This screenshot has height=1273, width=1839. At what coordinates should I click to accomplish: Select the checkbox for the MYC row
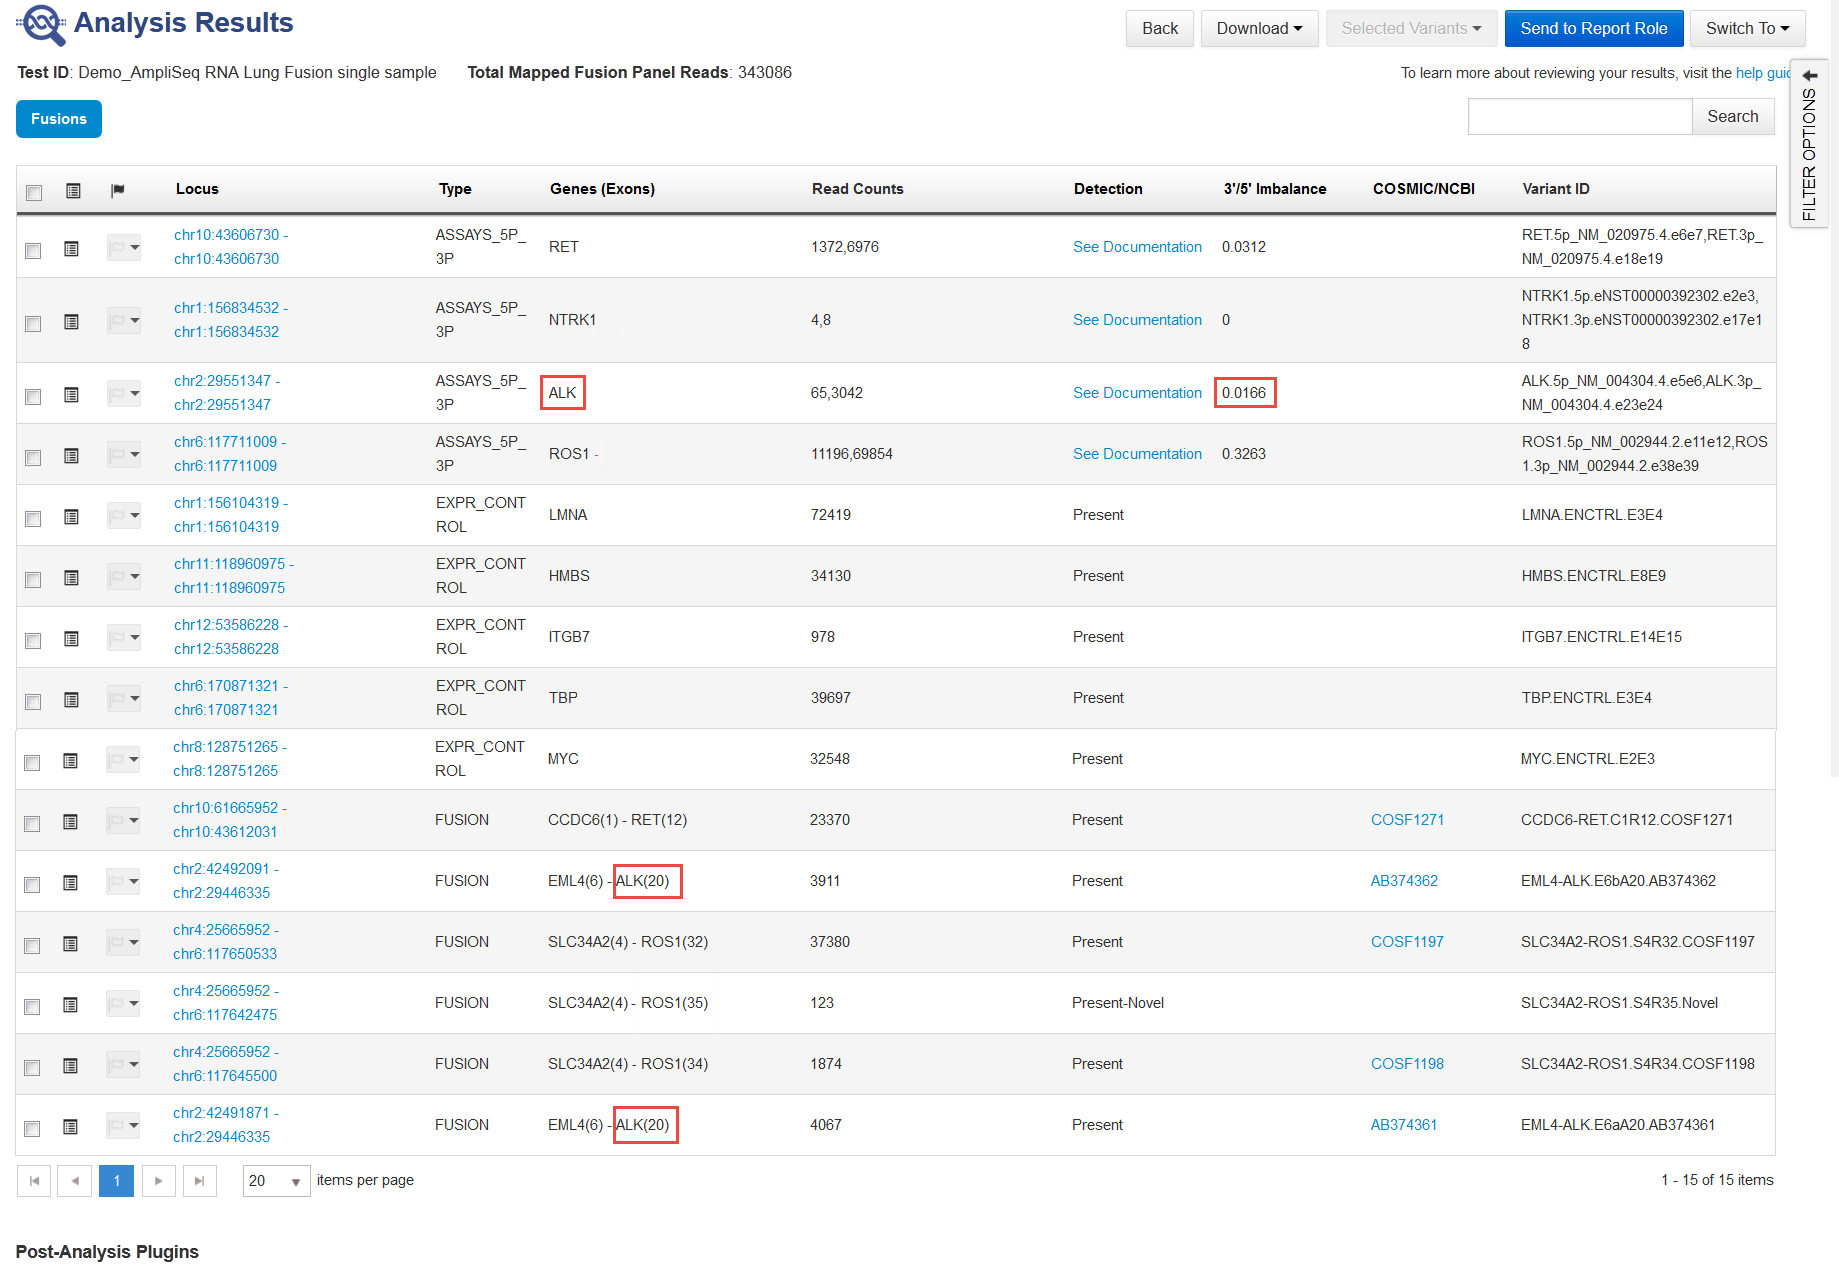coord(32,762)
